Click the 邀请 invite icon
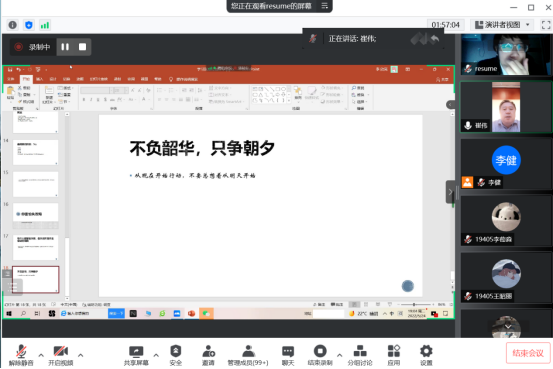This screenshot has height=369, width=553. point(208,355)
